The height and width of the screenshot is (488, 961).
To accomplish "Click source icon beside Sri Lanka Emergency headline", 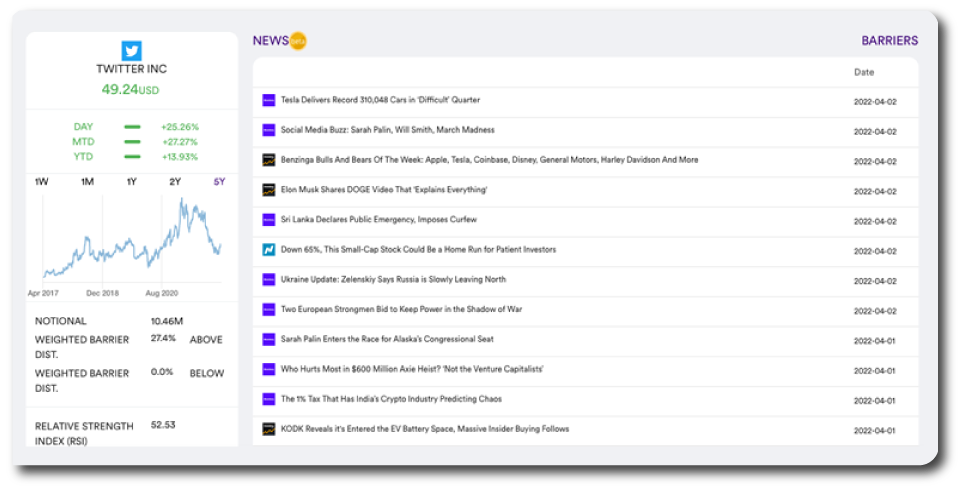I will point(268,219).
